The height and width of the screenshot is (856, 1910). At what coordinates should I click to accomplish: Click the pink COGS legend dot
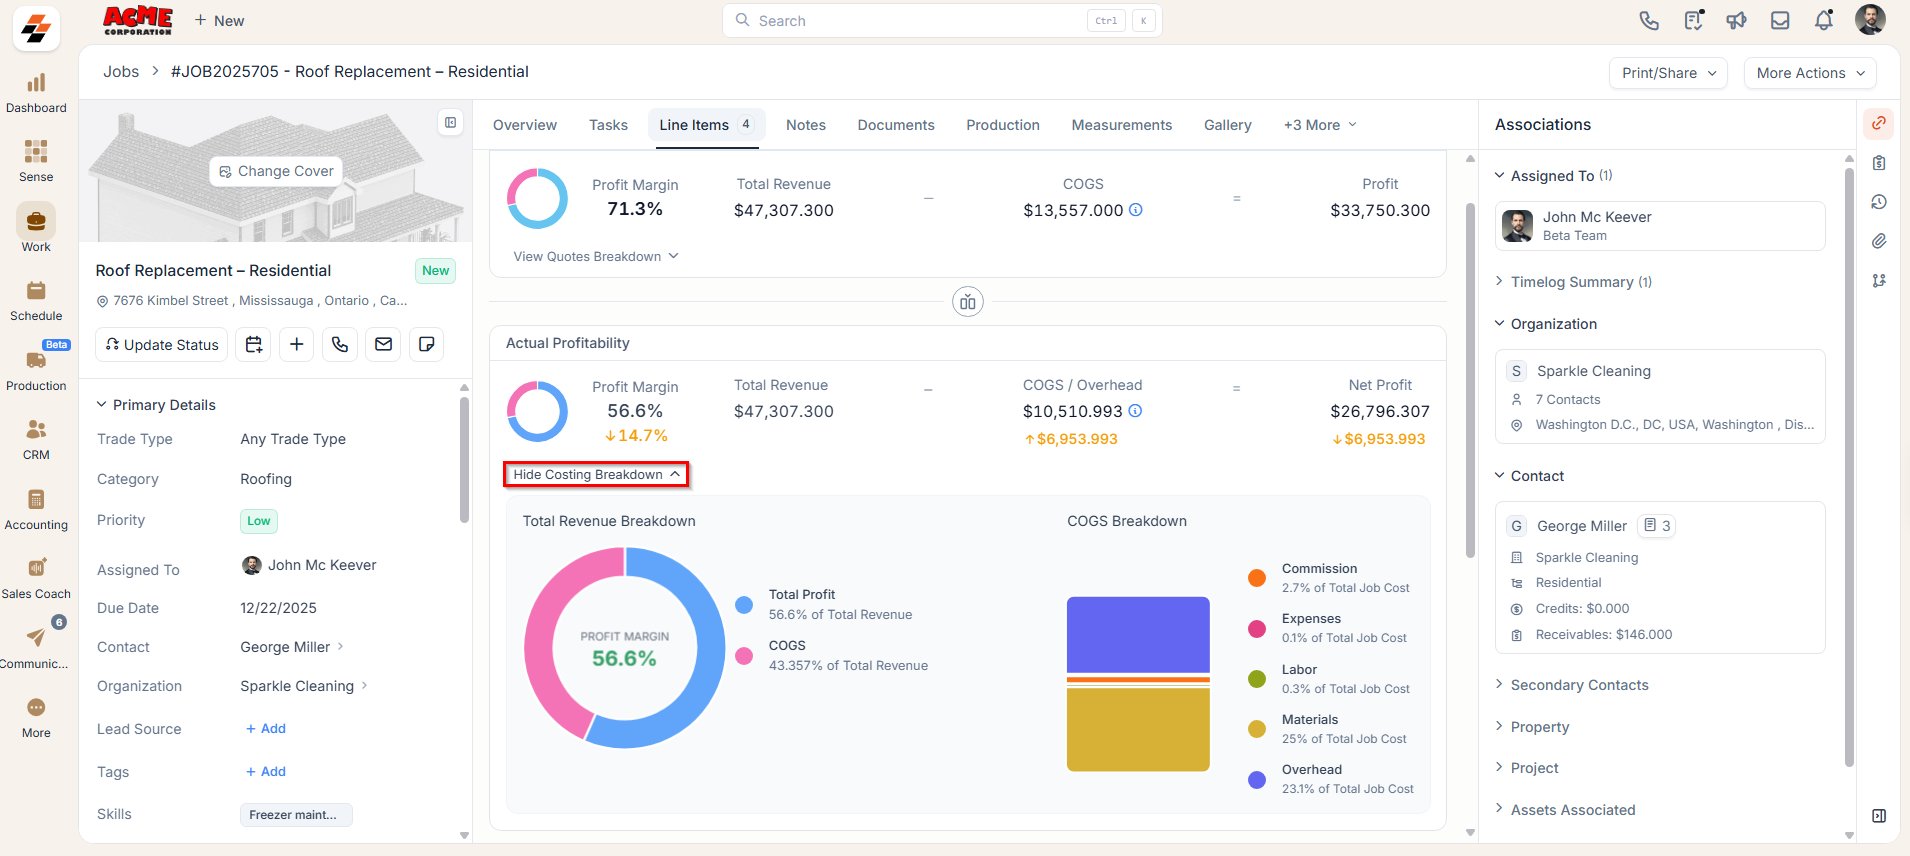(744, 656)
